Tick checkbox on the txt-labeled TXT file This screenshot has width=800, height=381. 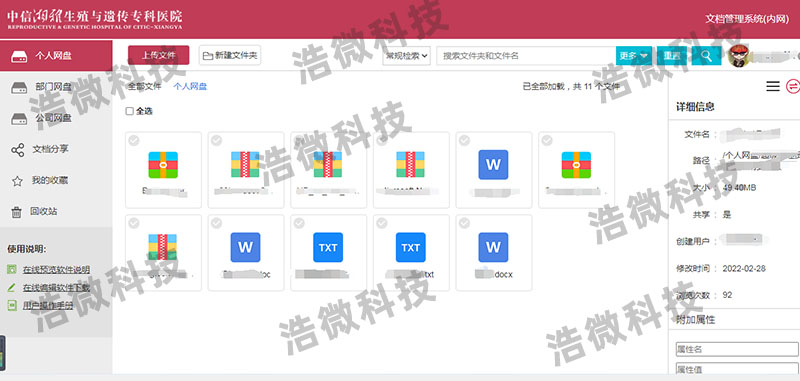tap(382, 223)
